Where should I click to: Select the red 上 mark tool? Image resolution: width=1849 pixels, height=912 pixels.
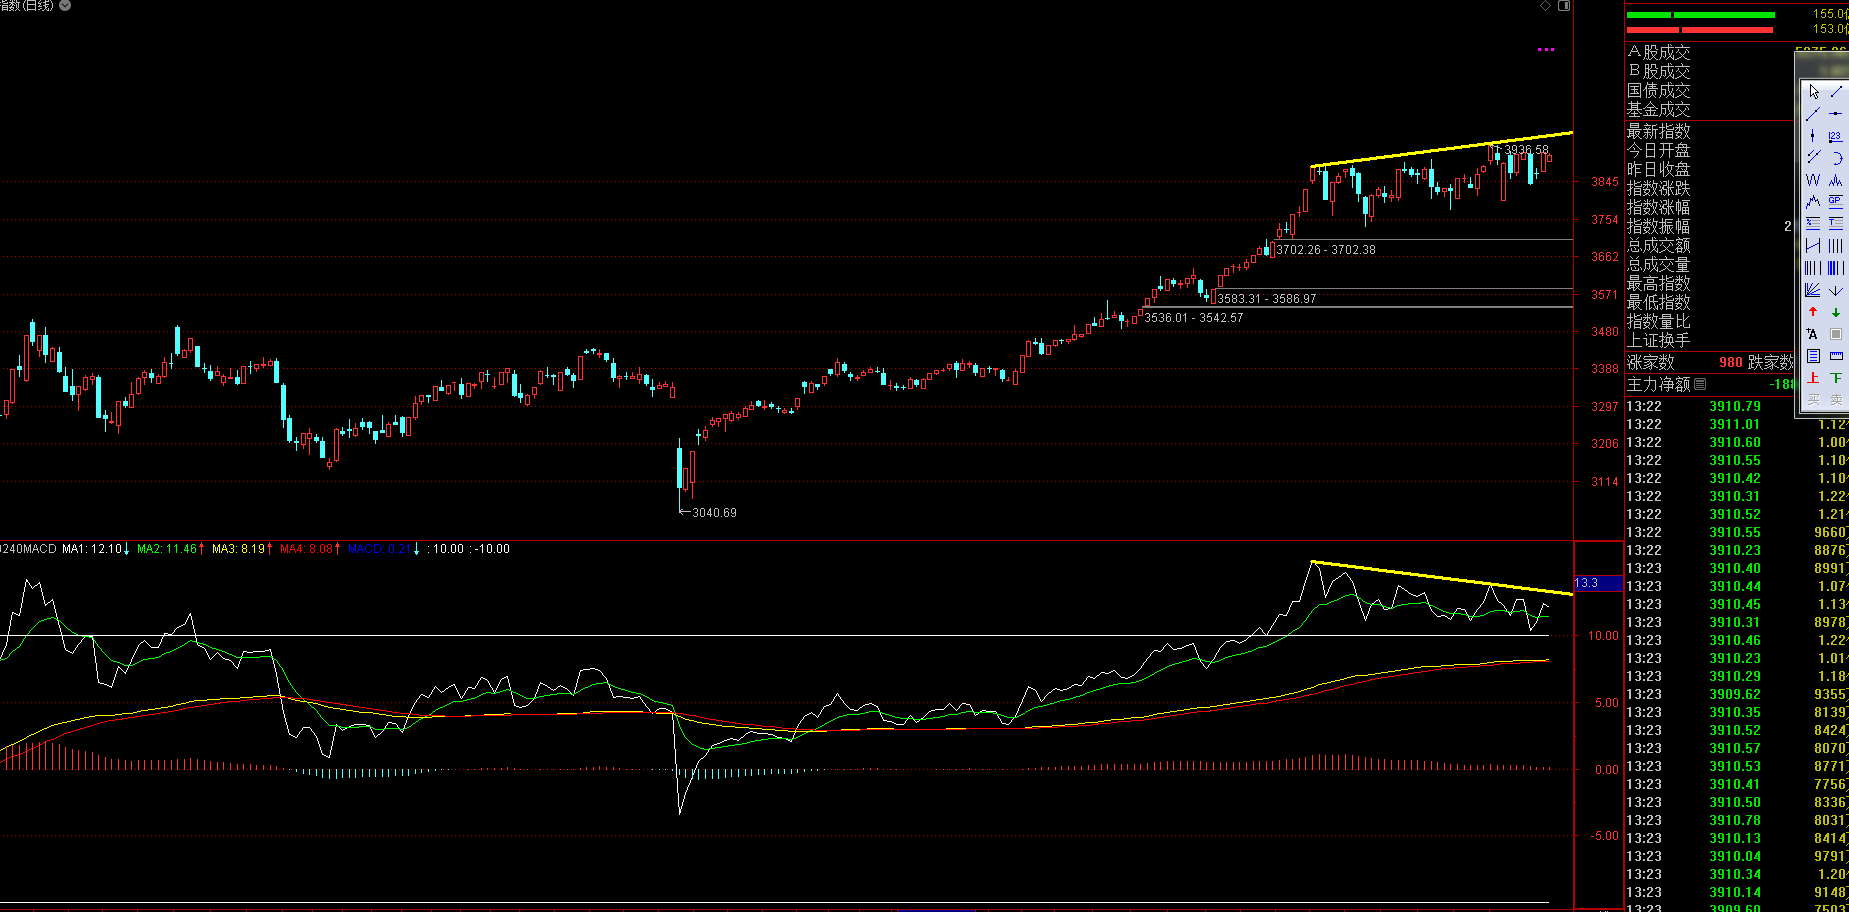click(1813, 378)
